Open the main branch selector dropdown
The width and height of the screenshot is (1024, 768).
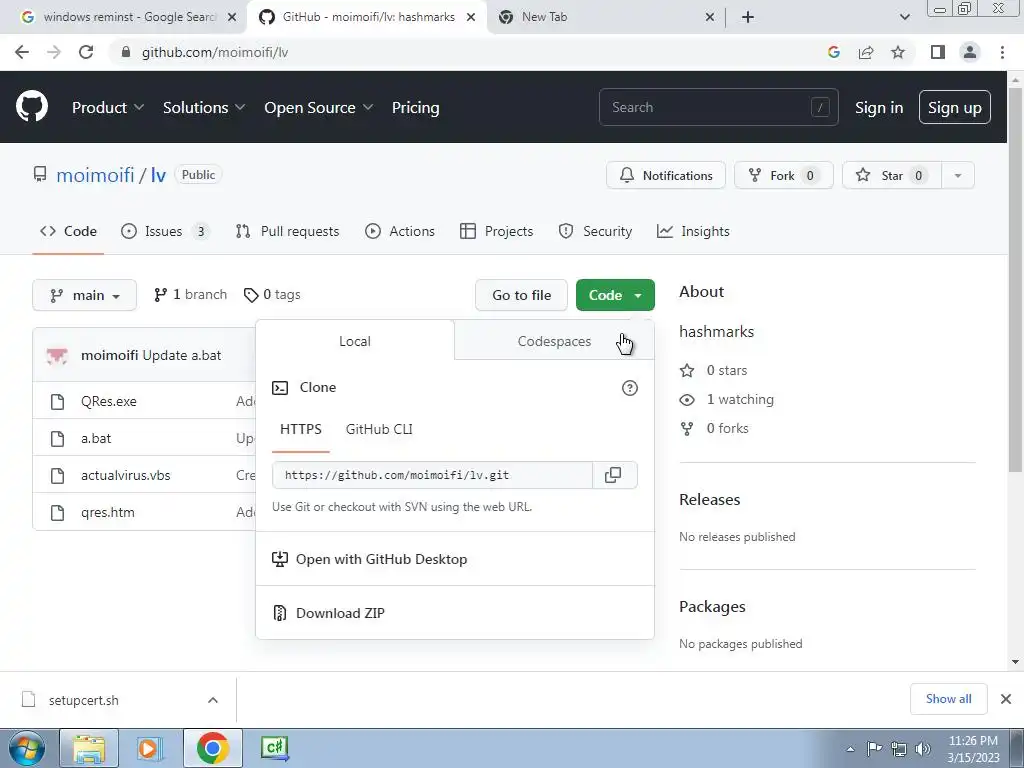(84, 295)
